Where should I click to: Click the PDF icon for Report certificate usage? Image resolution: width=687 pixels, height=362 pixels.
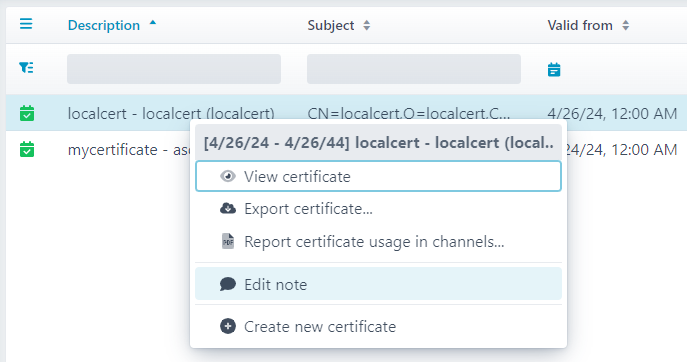228,241
